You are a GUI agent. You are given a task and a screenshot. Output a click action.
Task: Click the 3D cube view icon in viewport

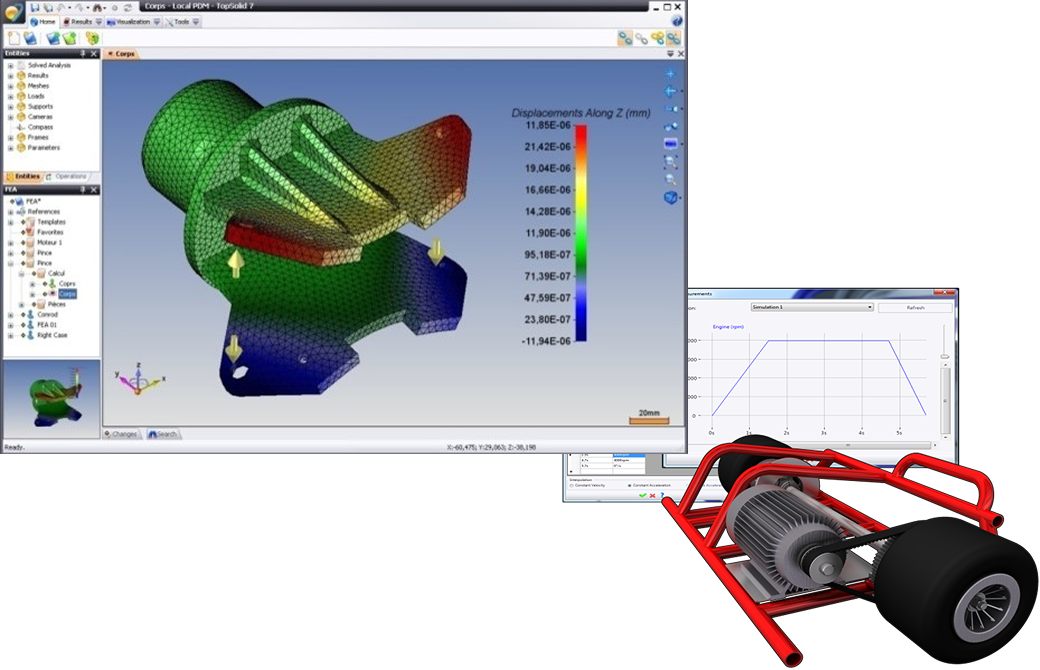[671, 197]
